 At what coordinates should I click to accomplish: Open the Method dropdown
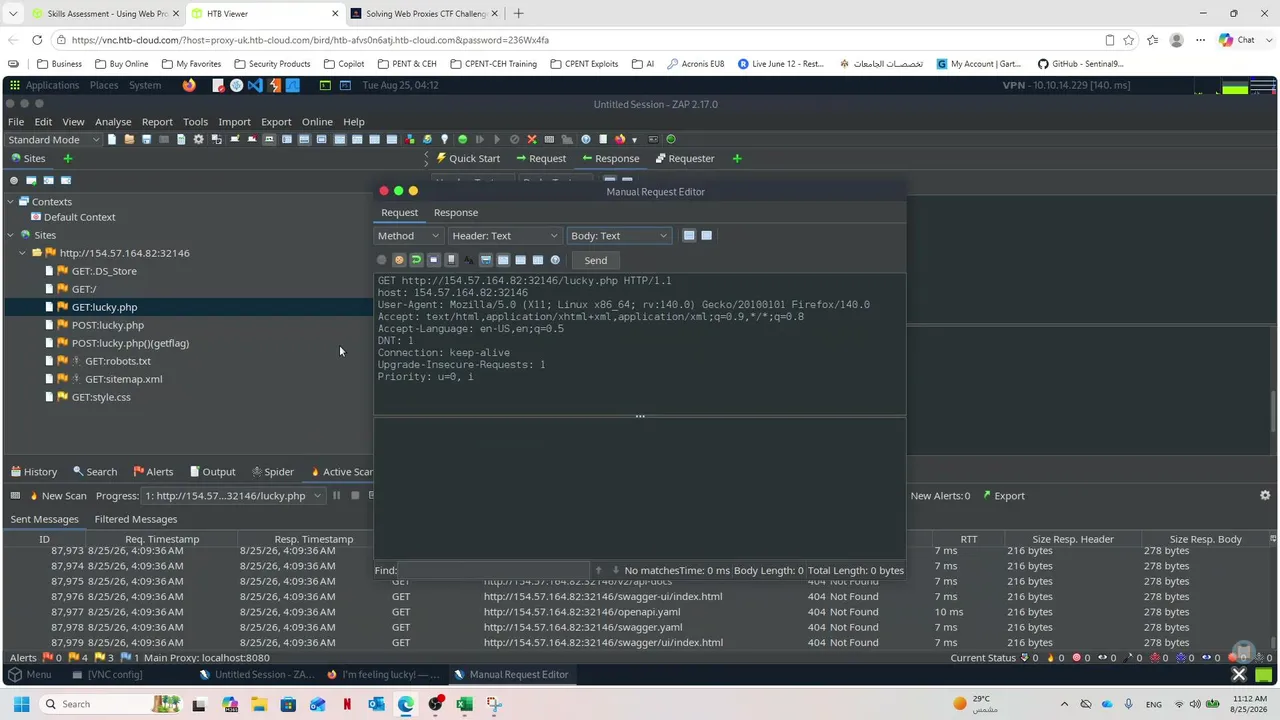click(408, 236)
